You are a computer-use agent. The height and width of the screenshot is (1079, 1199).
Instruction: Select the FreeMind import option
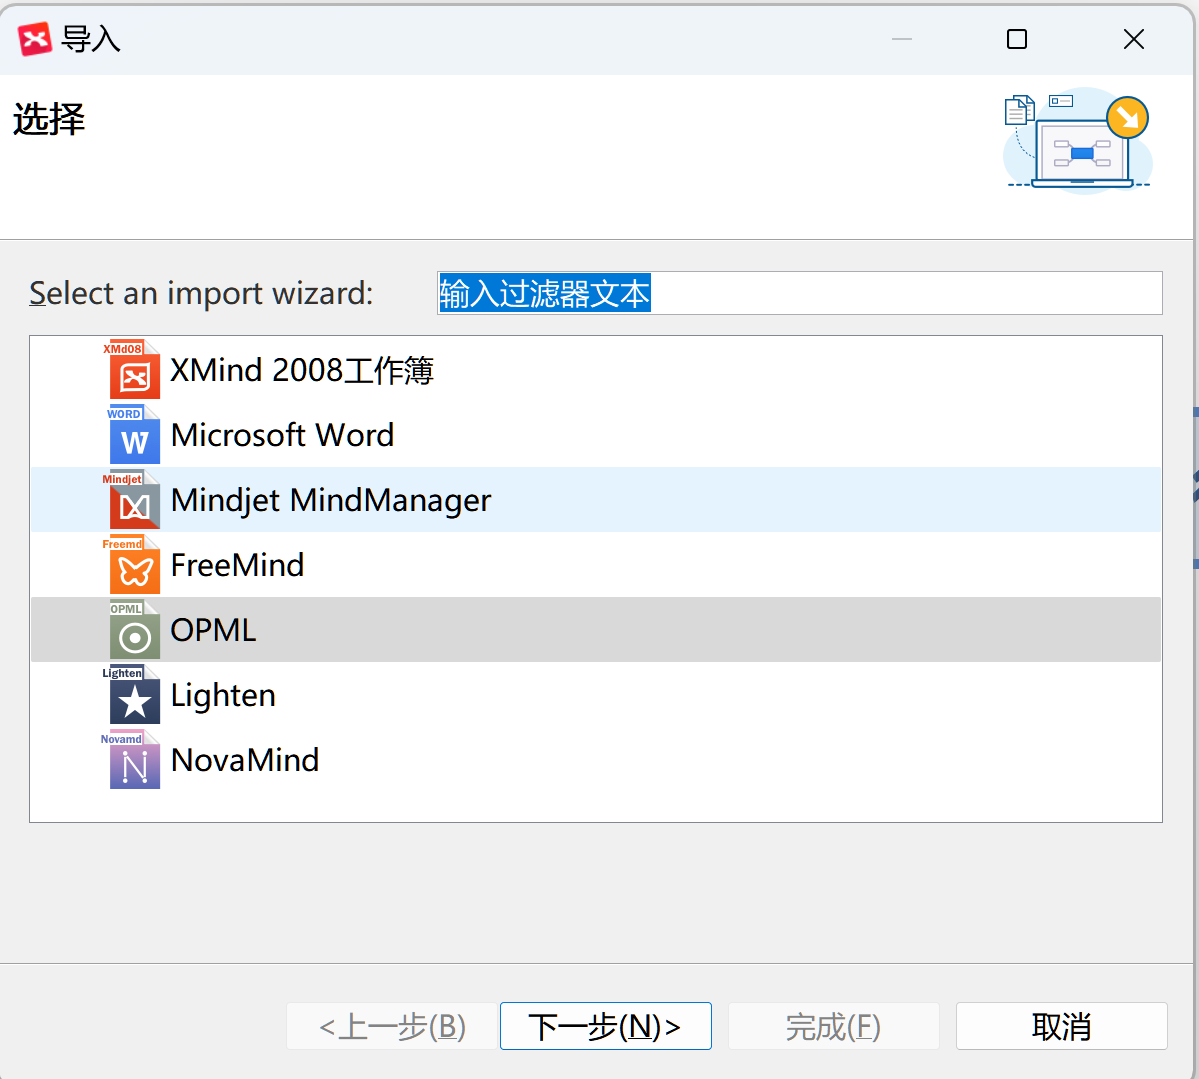click(596, 565)
